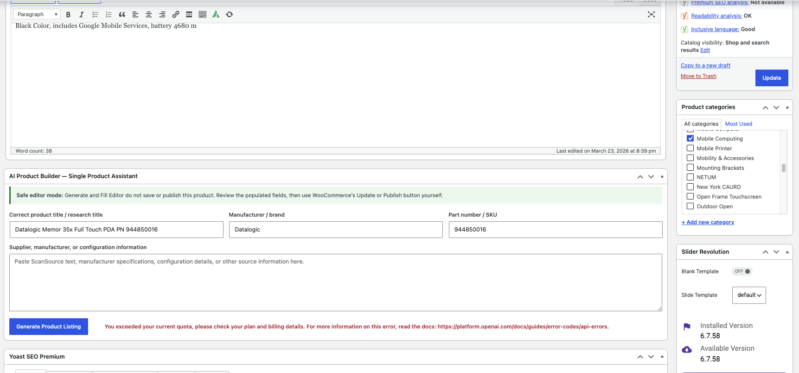Check the Open Frame Touchscreen category
The height and width of the screenshot is (373, 799).
690,197
